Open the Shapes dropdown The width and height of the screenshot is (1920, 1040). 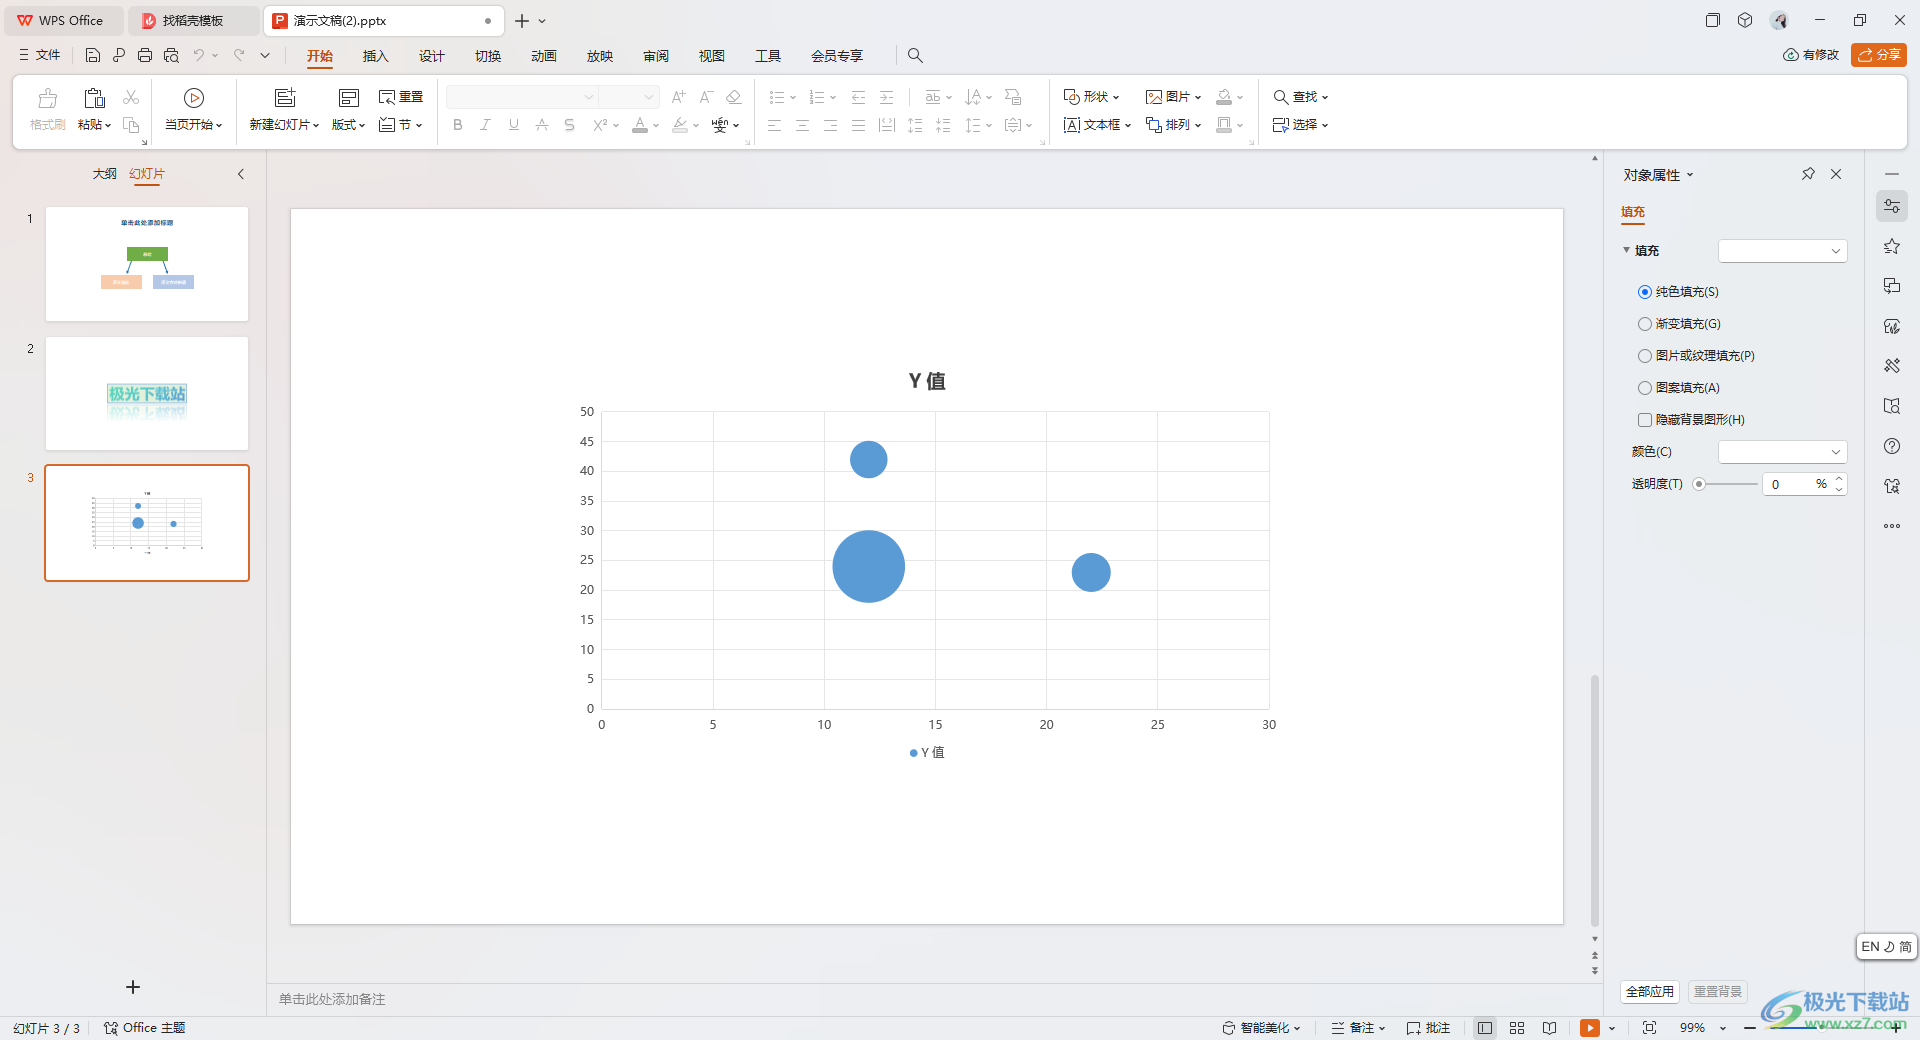1091,97
